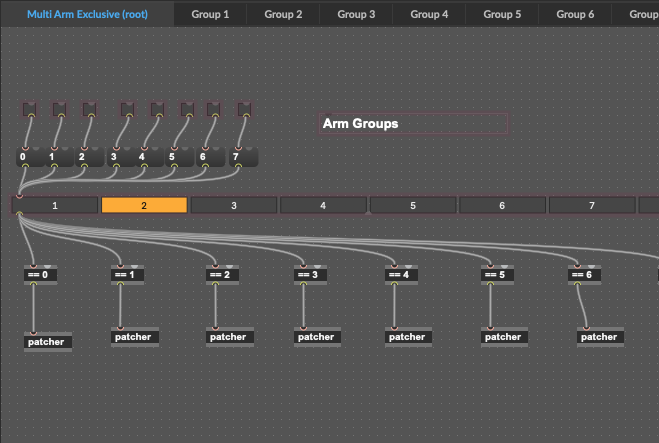The width and height of the screenshot is (659, 443).
Task: Click the Arm Groups comment box
Action: pyautogui.click(x=413, y=124)
